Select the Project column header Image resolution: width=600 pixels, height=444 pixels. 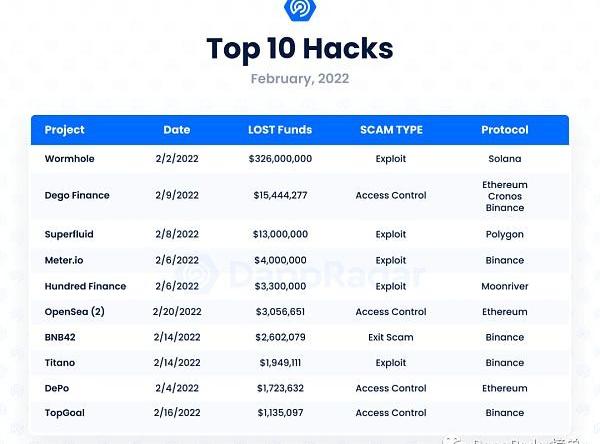point(65,130)
